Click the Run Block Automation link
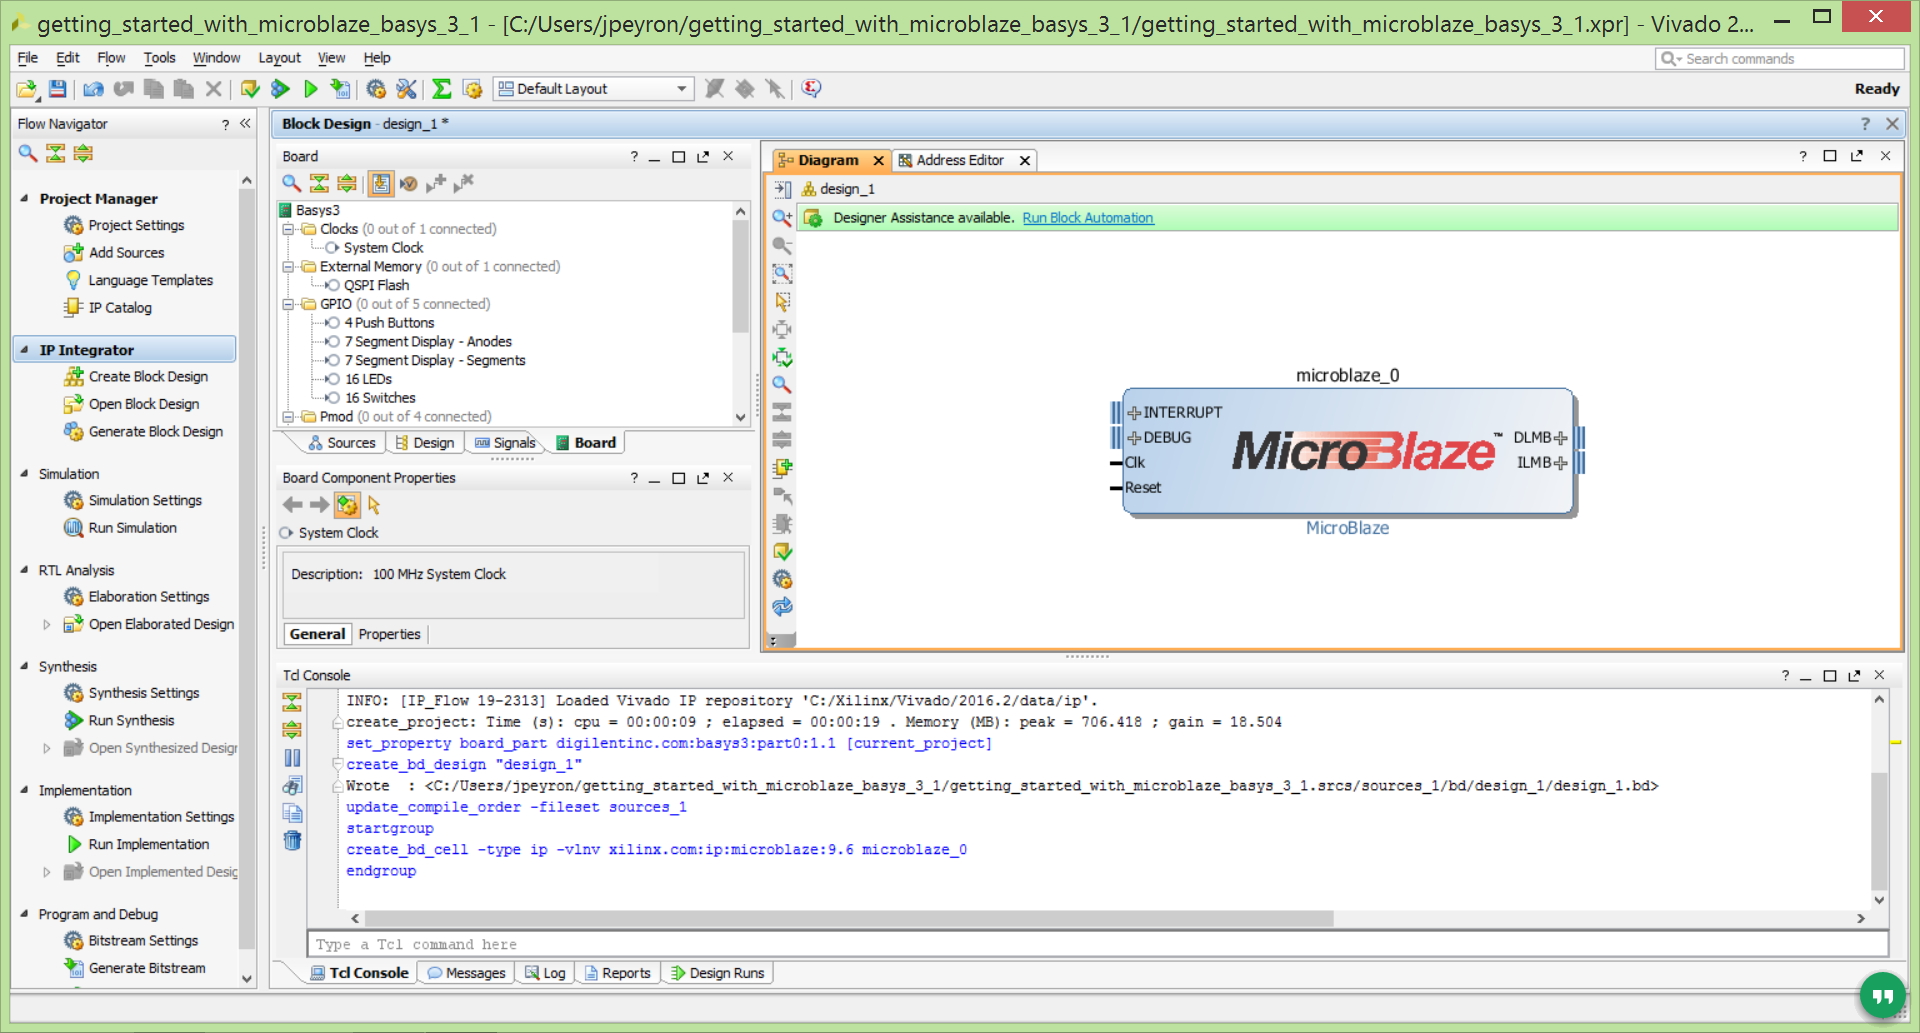 point(1088,218)
